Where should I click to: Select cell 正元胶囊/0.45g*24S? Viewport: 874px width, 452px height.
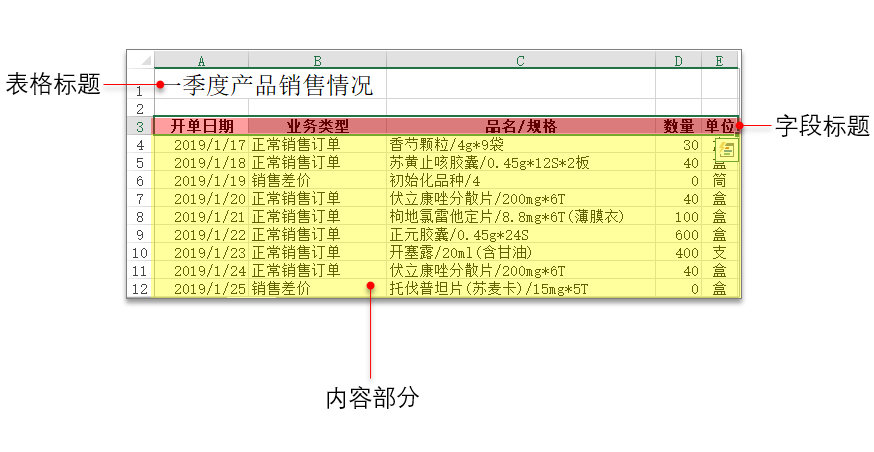[521, 234]
